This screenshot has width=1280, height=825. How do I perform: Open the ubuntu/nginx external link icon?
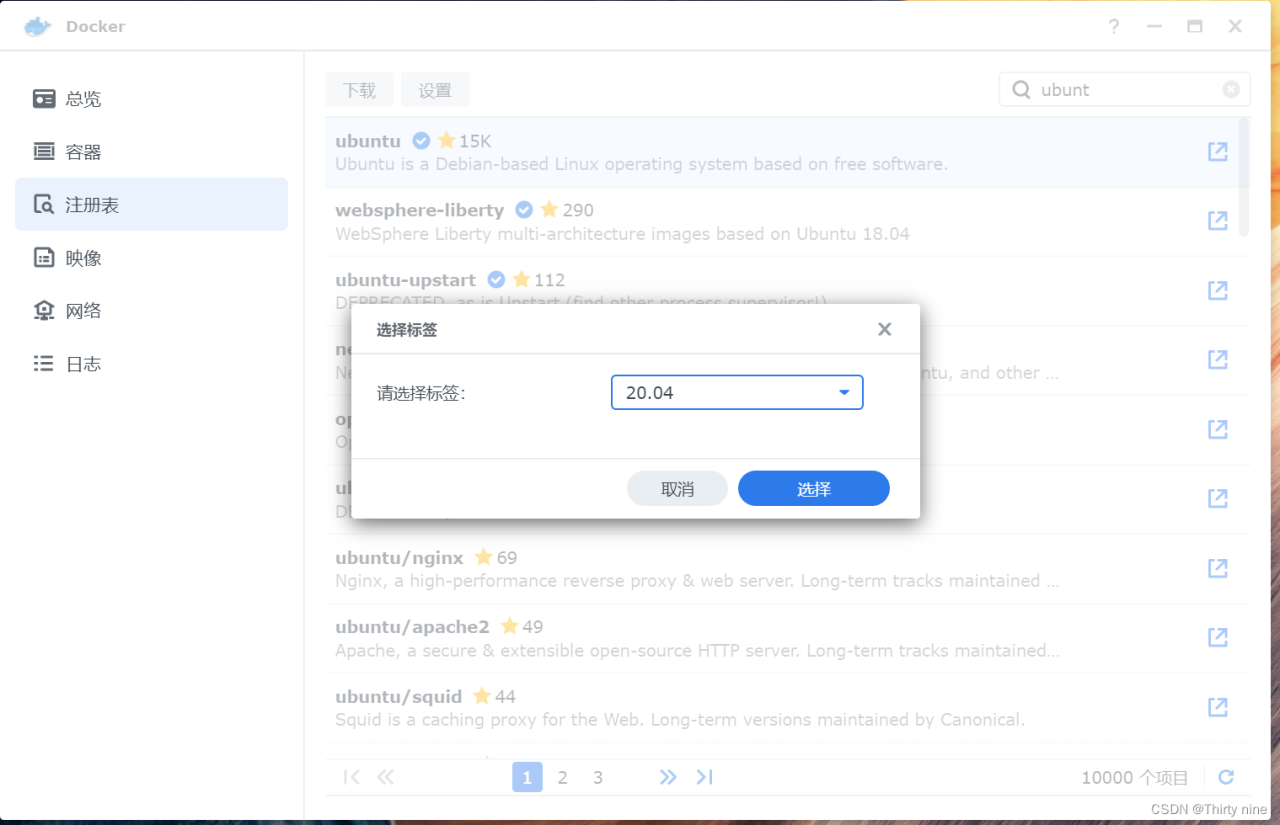(1217, 567)
